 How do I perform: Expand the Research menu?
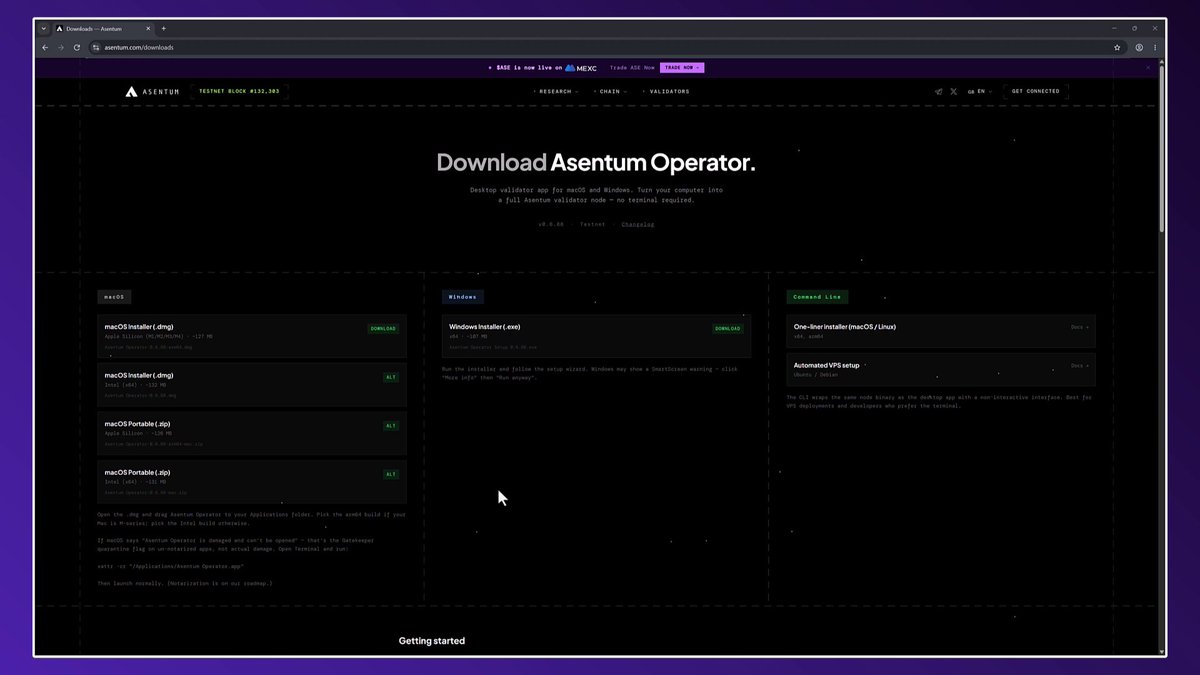tap(557, 91)
